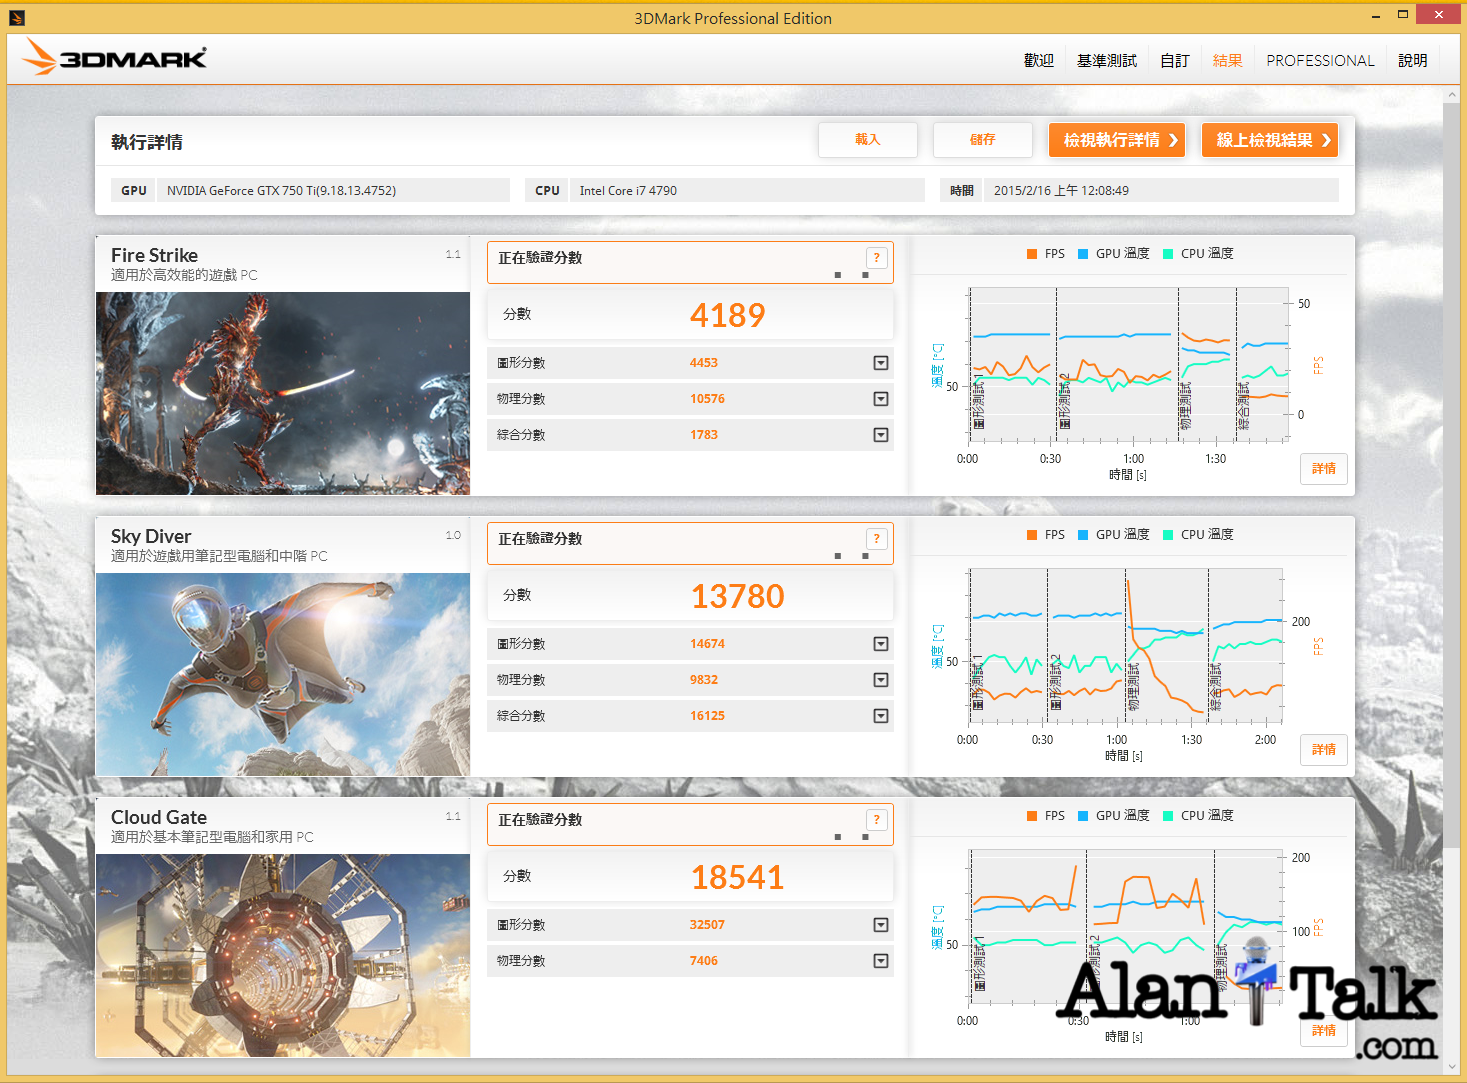Open 詳情 for the Cloud Gate chart
The width and height of the screenshot is (1467, 1083).
[x=1324, y=1031]
